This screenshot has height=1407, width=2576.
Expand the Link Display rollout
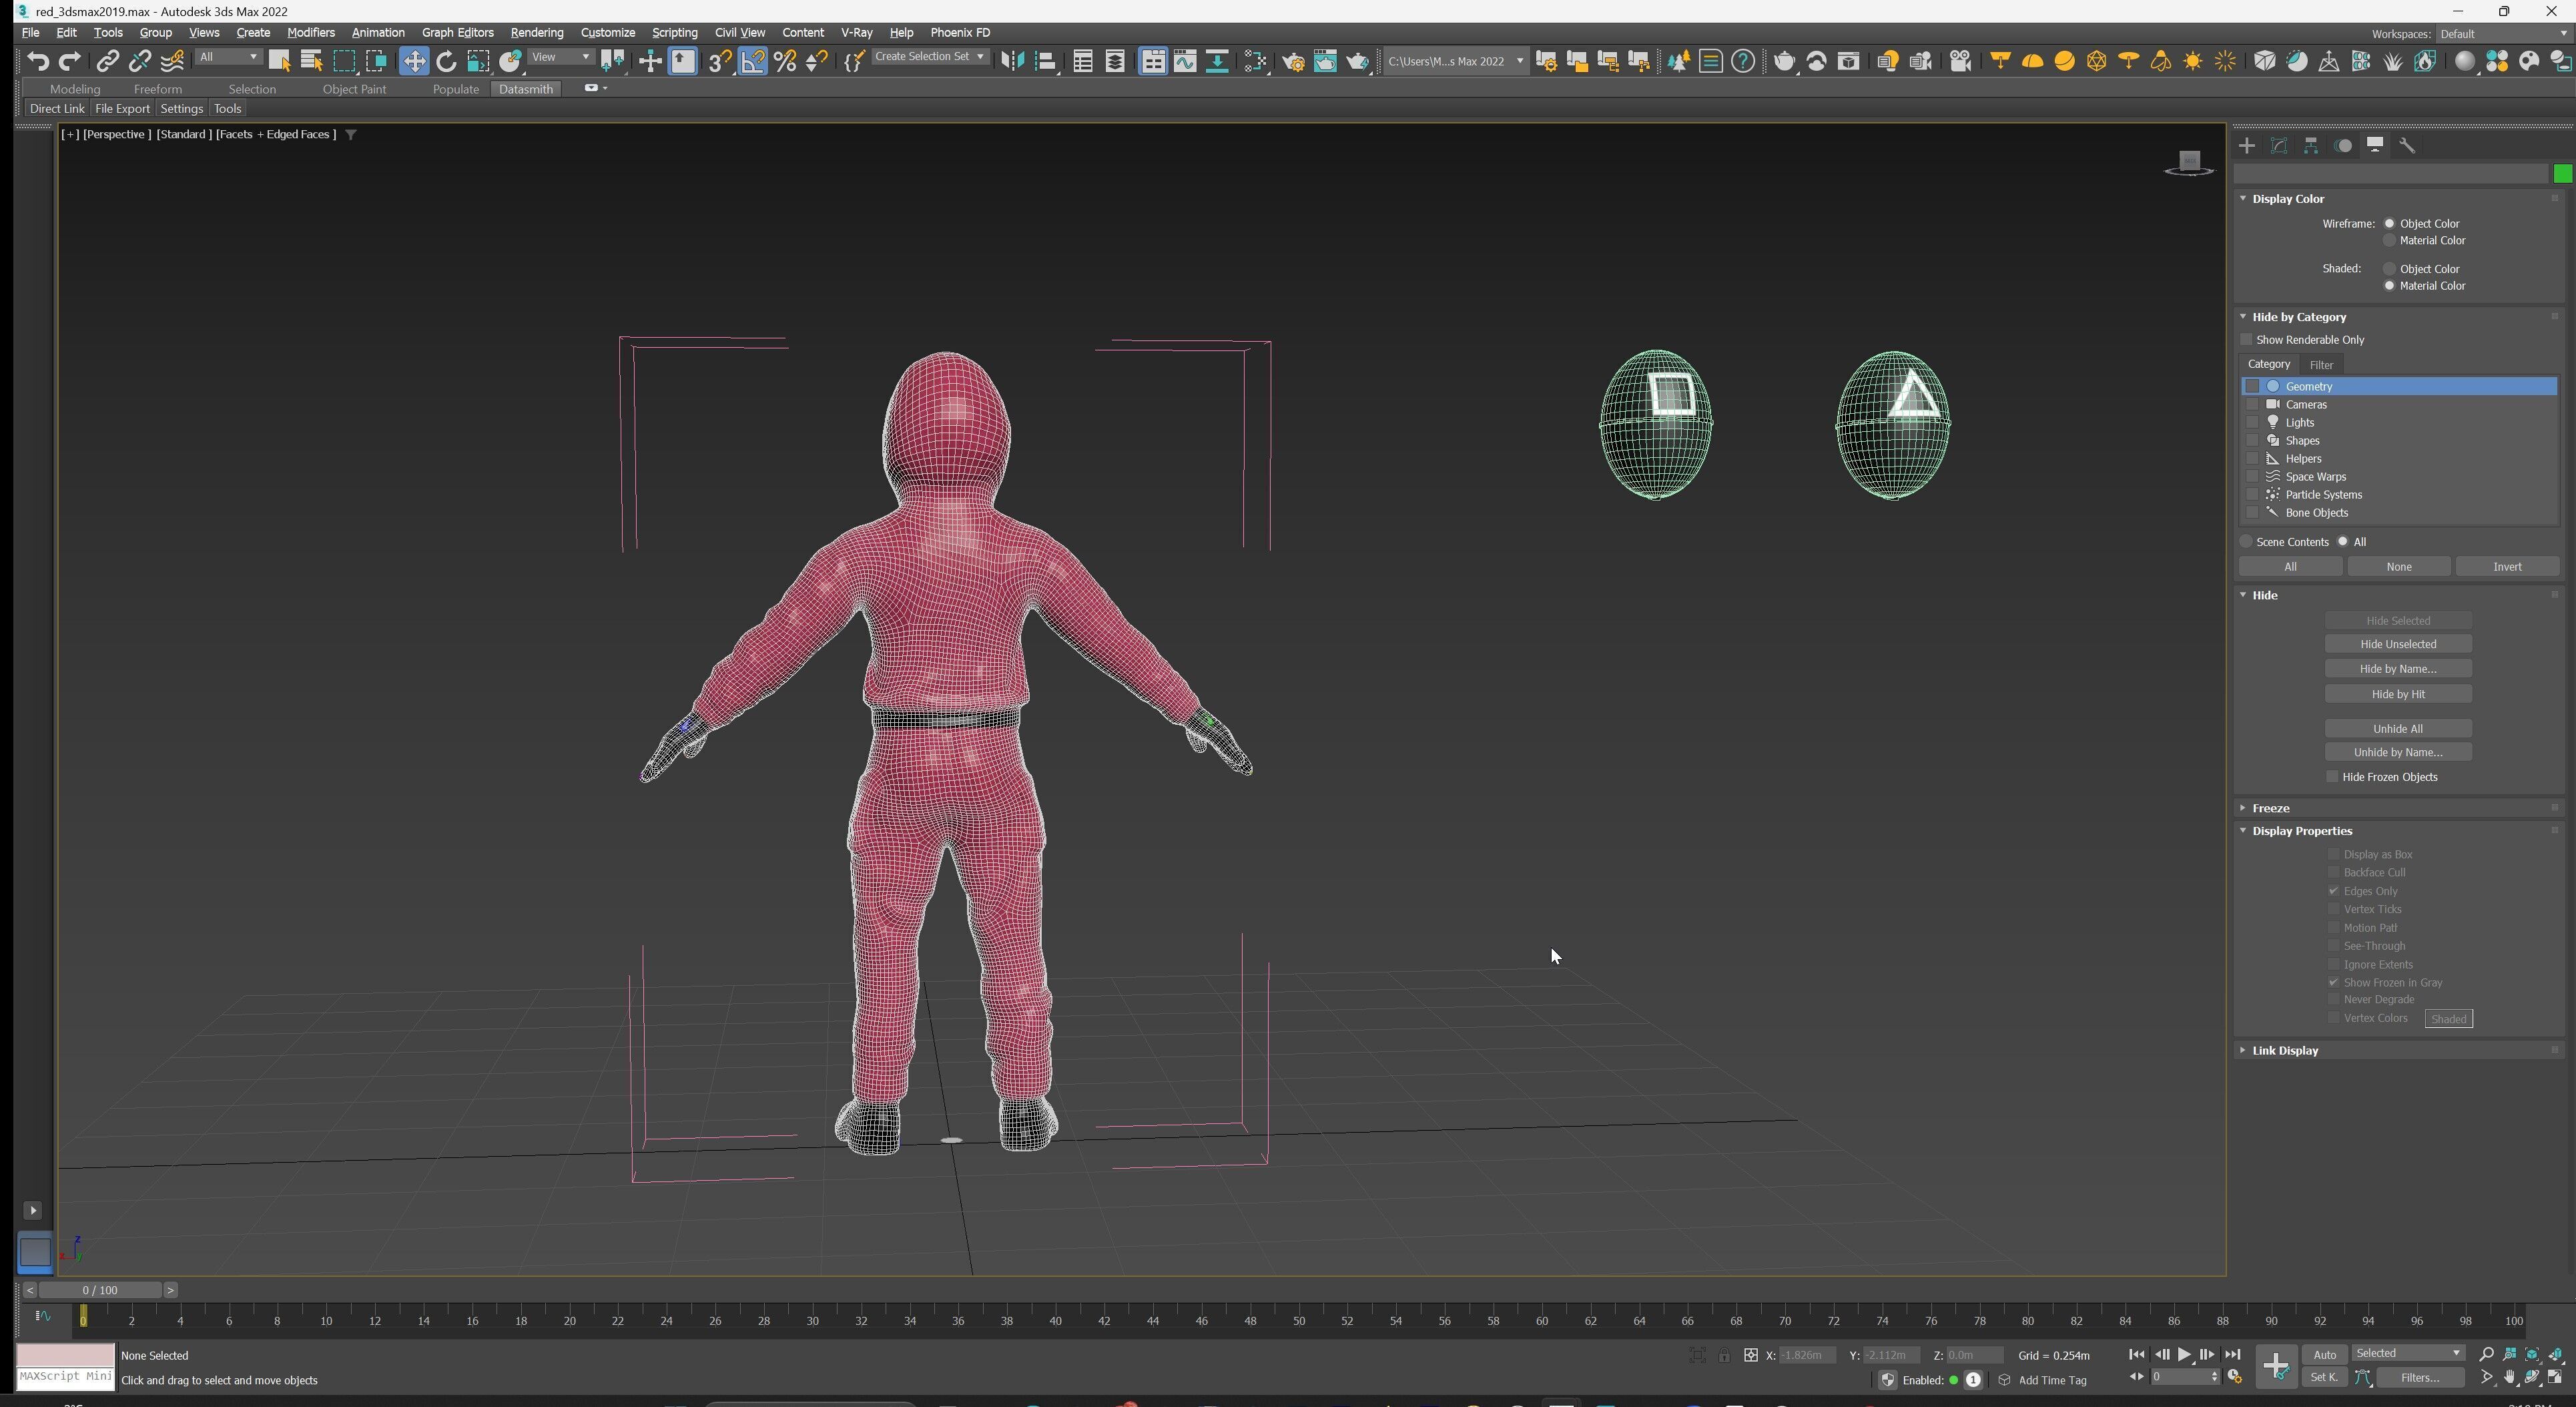[2285, 1051]
